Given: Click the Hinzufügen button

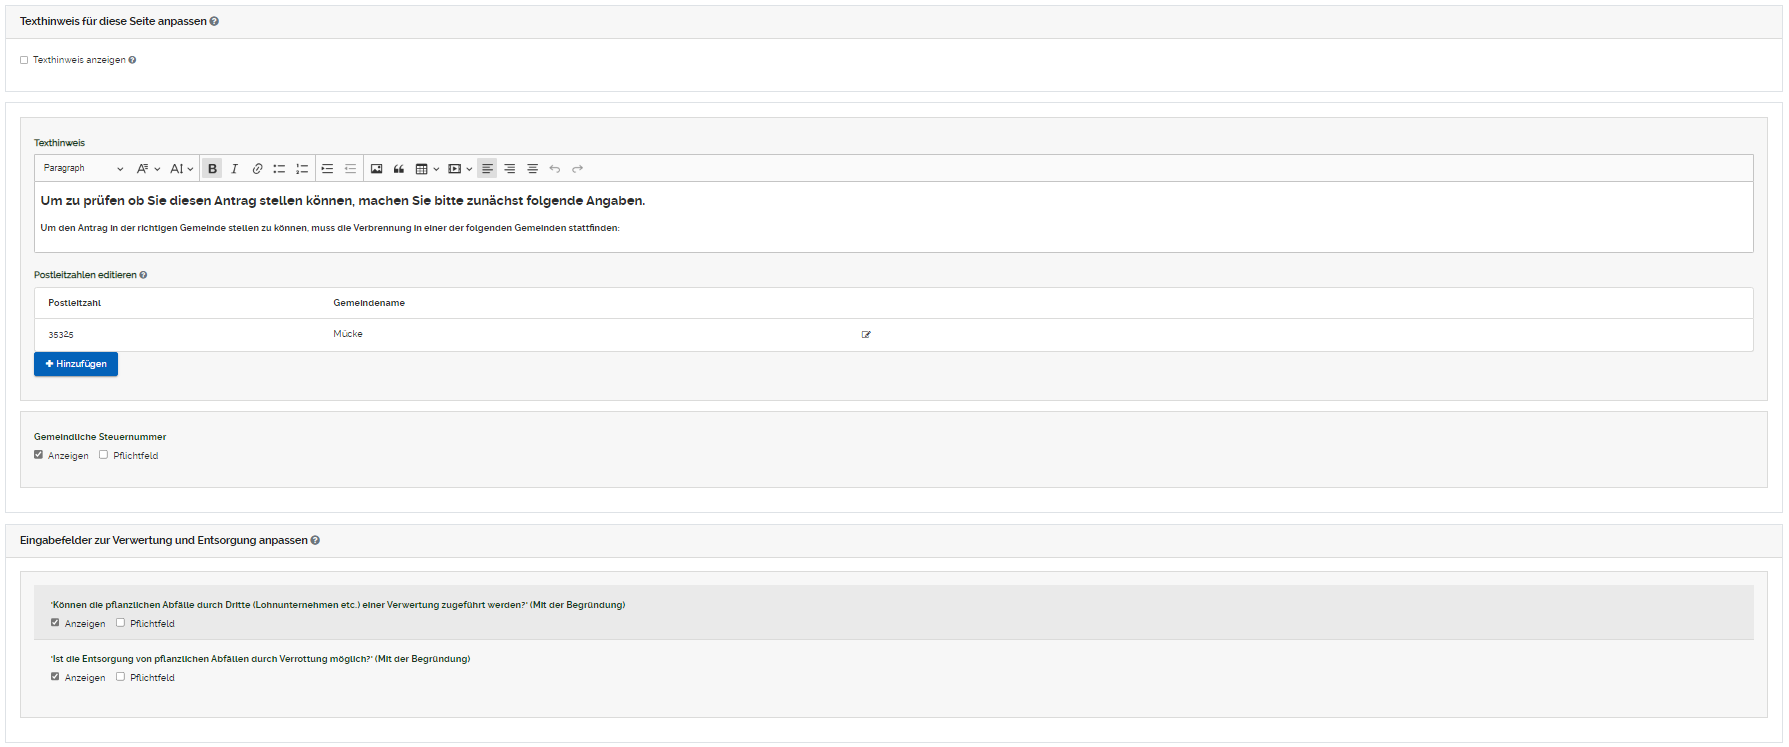Looking at the screenshot, I should click(76, 364).
